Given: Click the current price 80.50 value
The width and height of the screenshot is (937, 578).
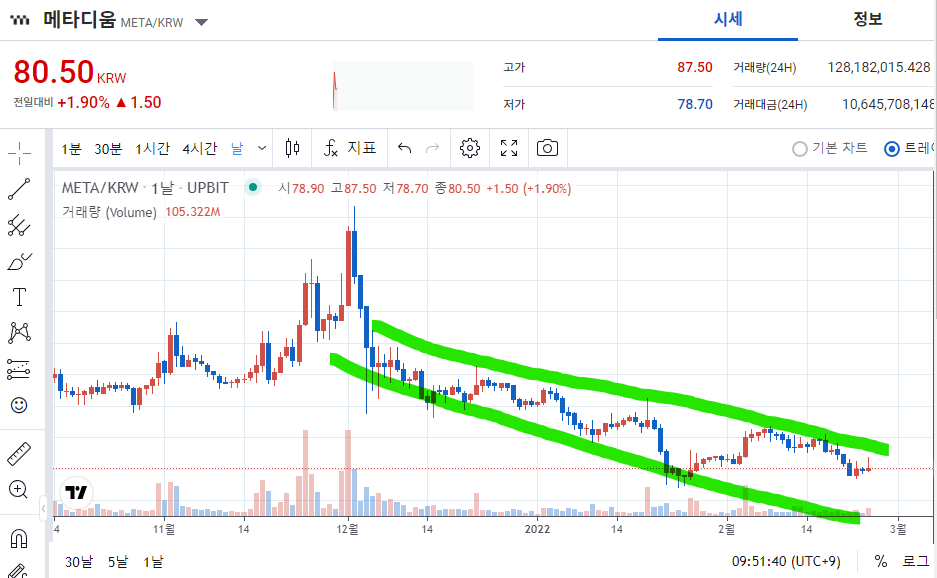Looking at the screenshot, I should [x=54, y=72].
